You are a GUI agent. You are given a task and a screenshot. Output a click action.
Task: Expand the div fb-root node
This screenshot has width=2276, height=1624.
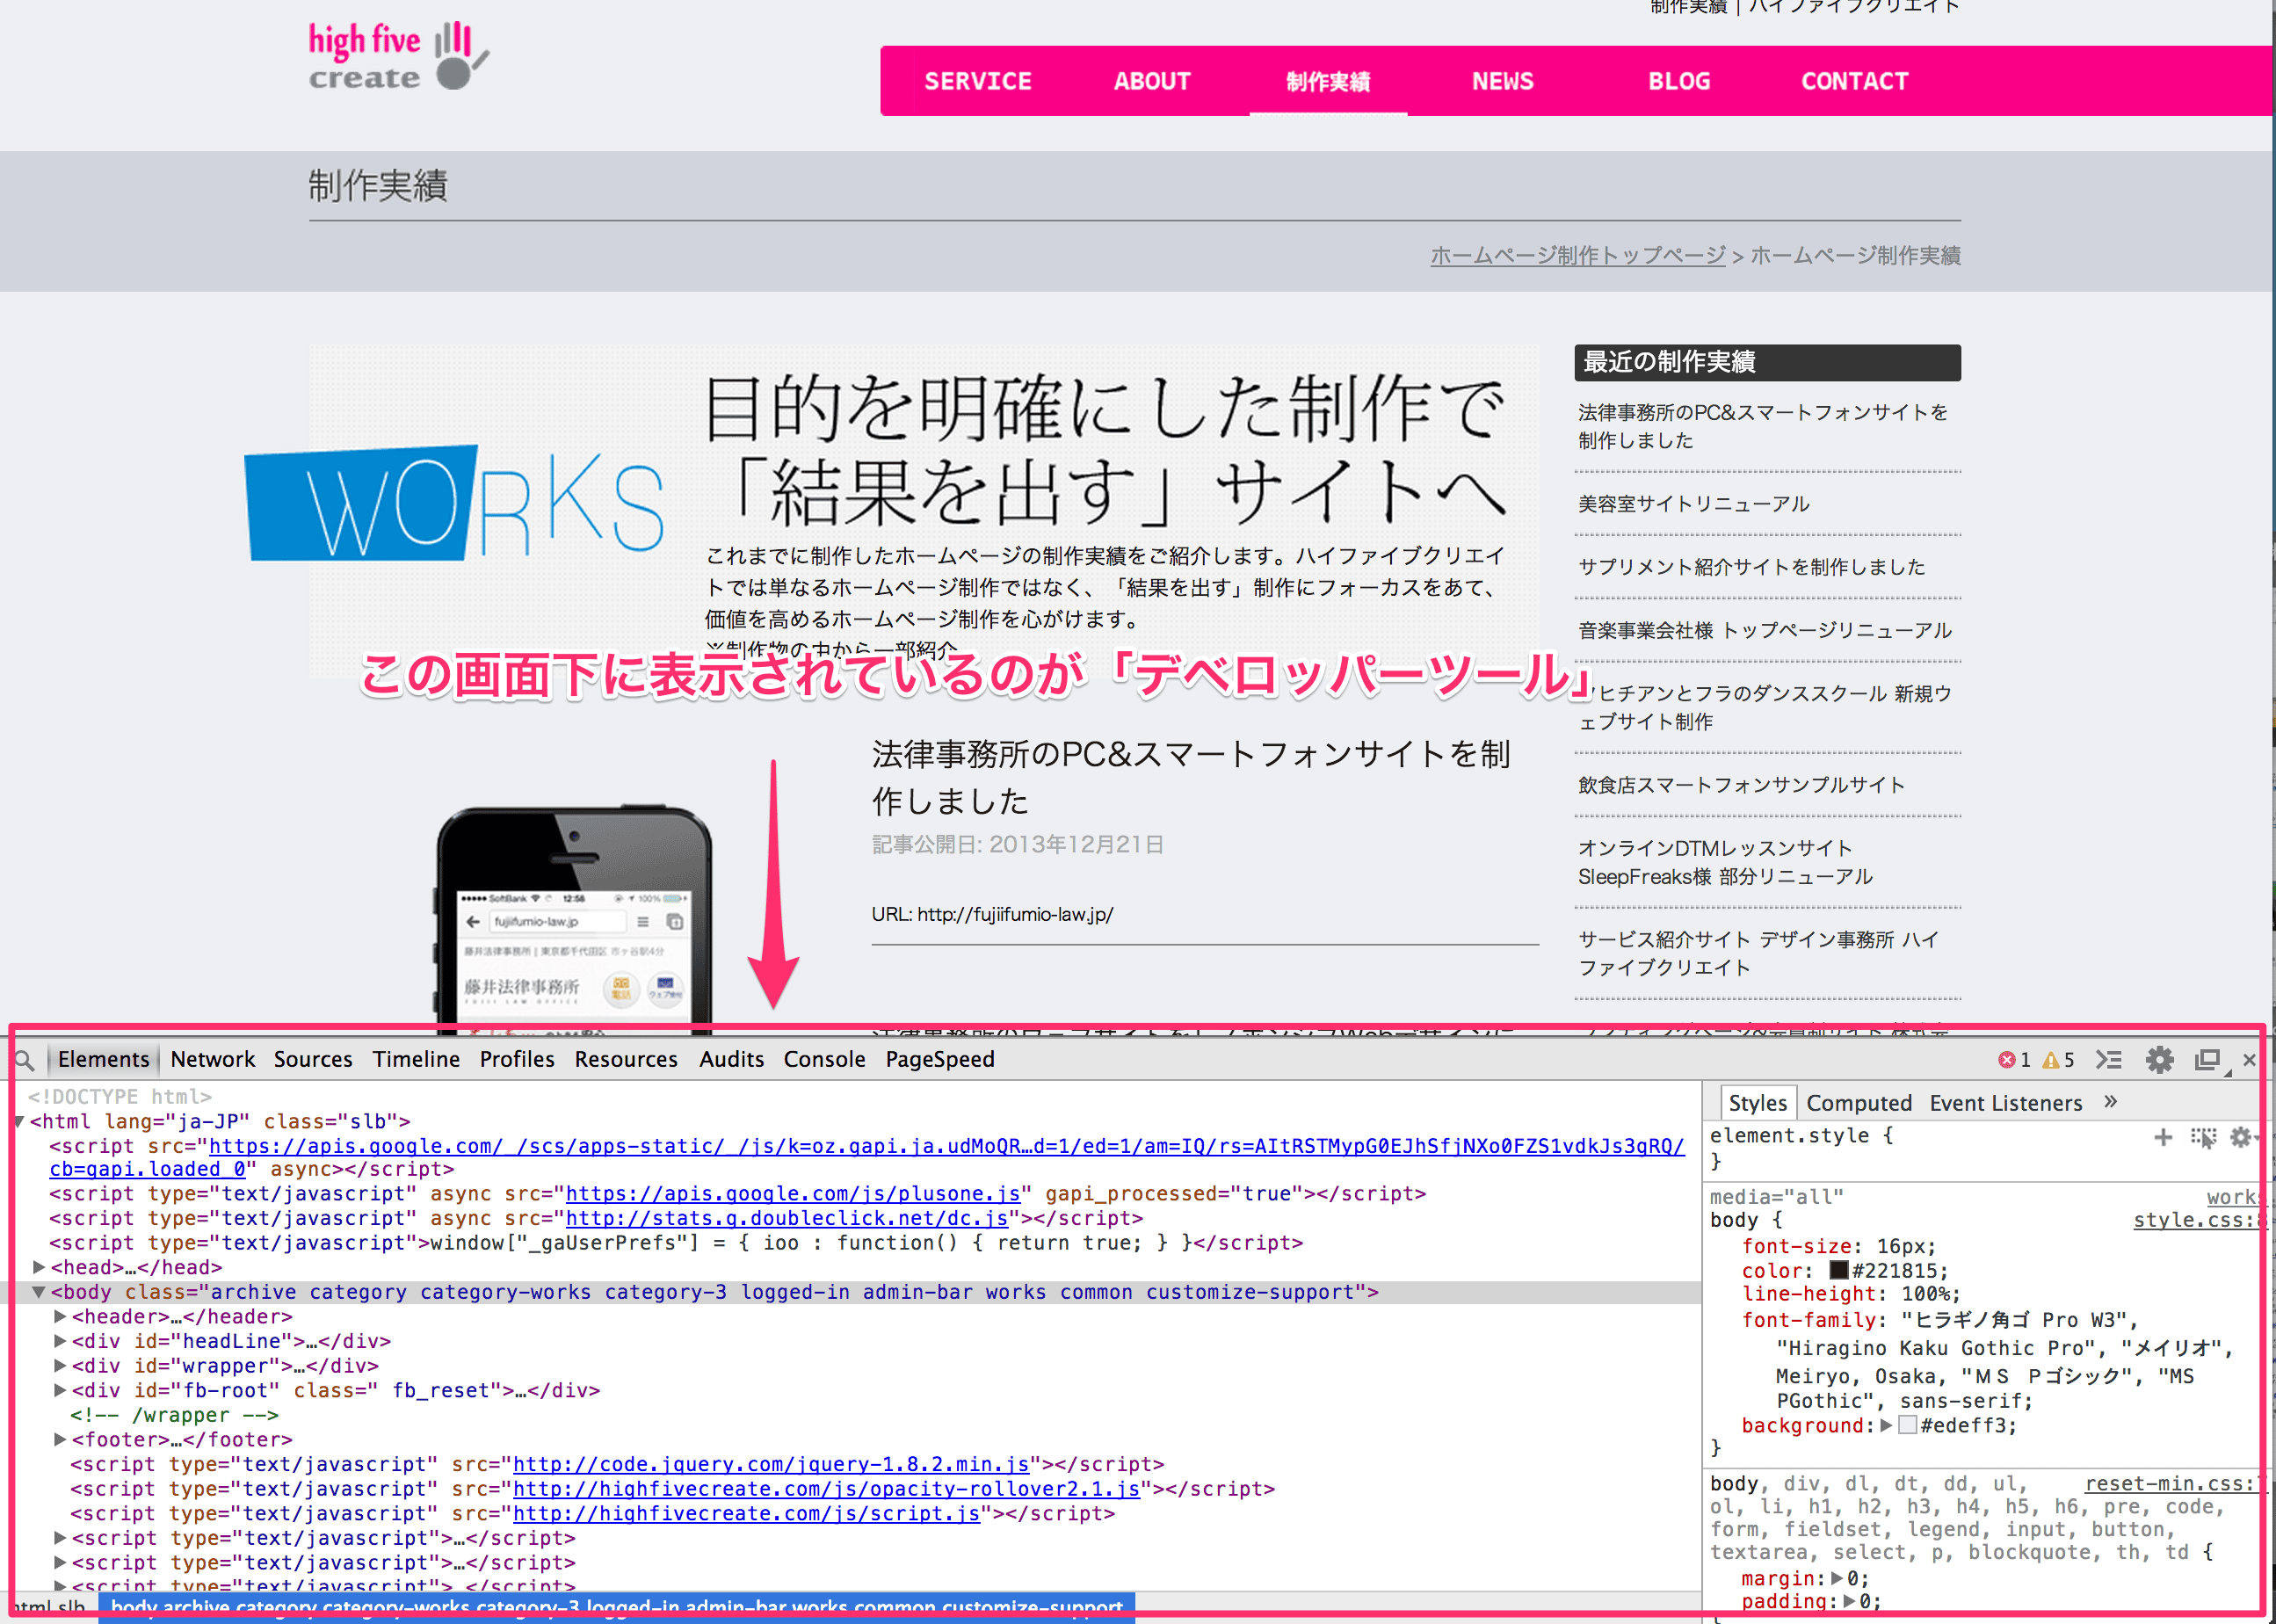[x=60, y=1390]
